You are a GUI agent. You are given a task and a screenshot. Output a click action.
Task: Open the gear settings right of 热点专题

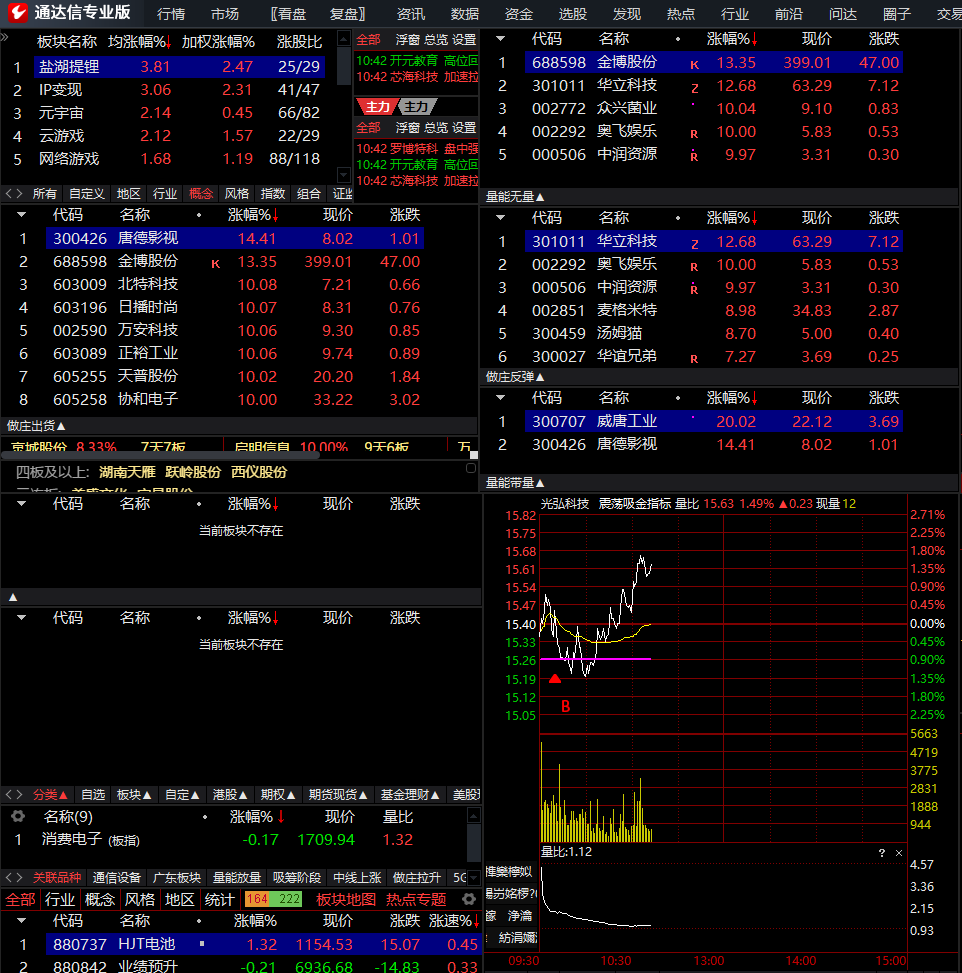click(469, 899)
